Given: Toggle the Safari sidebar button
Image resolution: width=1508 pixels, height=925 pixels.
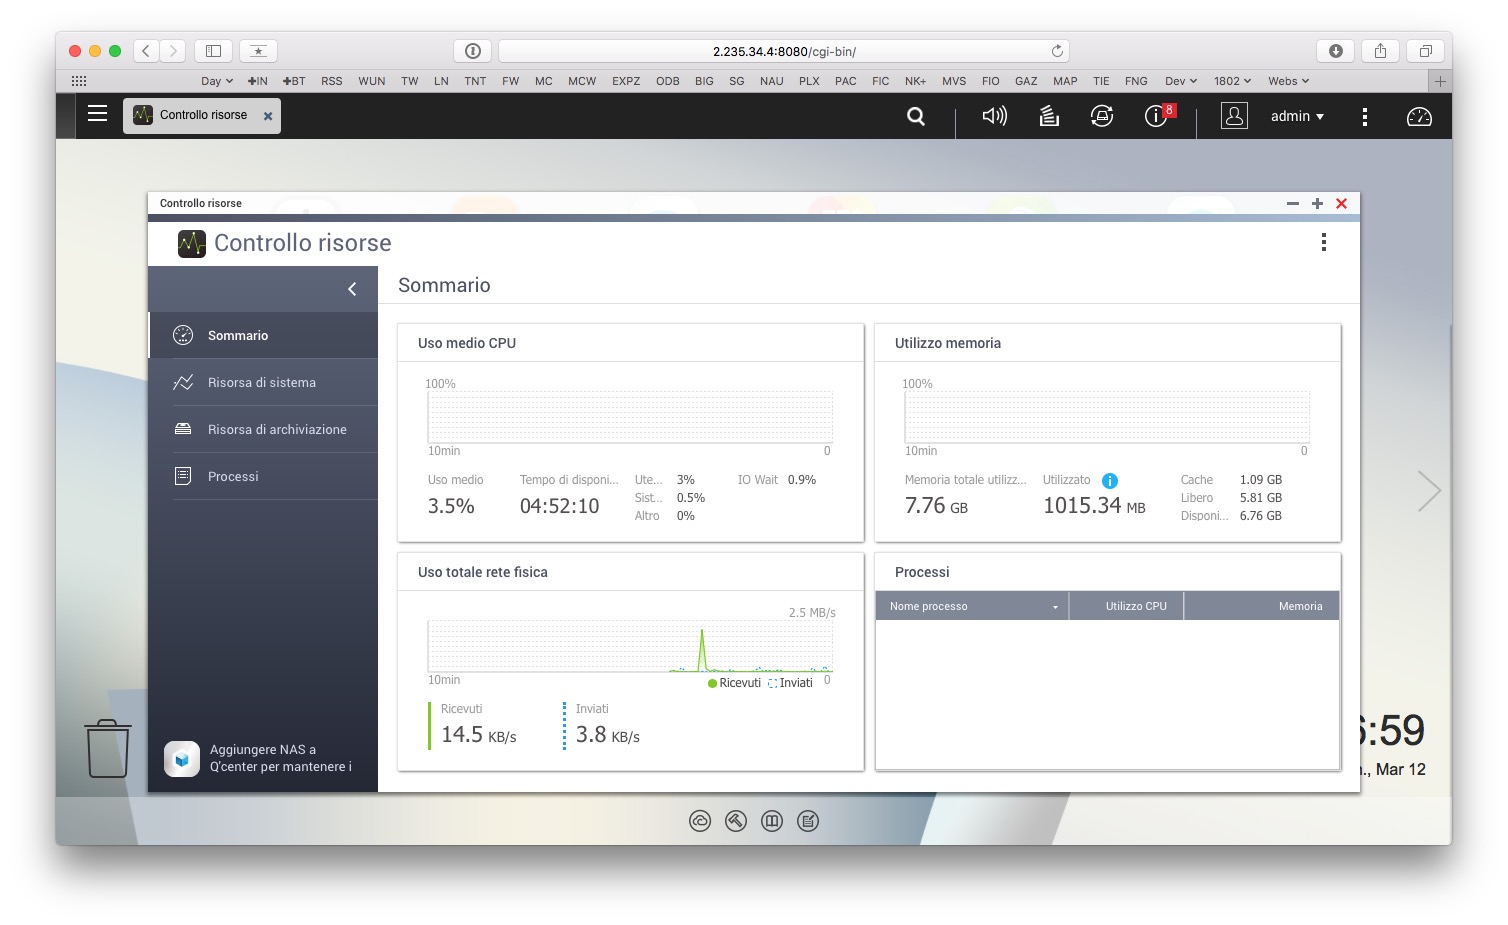Looking at the screenshot, I should point(213,51).
